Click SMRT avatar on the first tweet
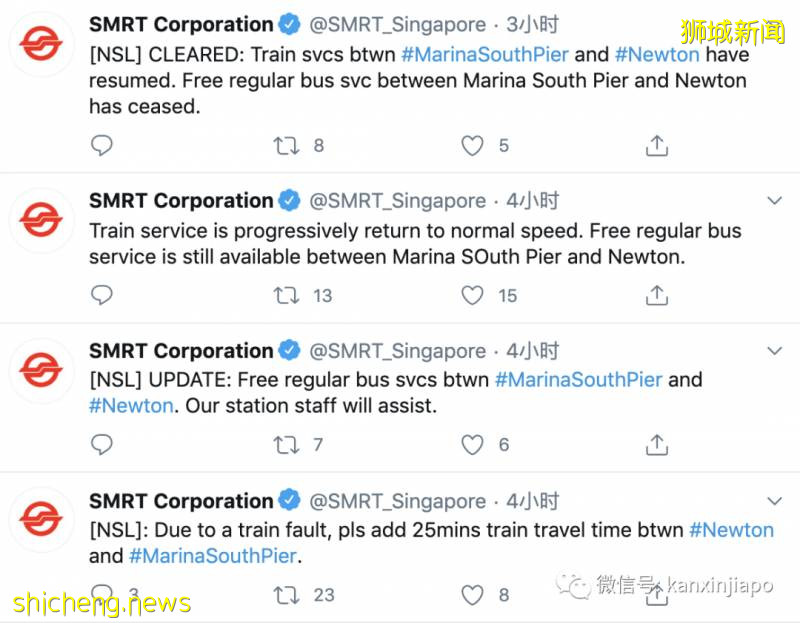Viewport: 800px width, 623px height. (42, 44)
